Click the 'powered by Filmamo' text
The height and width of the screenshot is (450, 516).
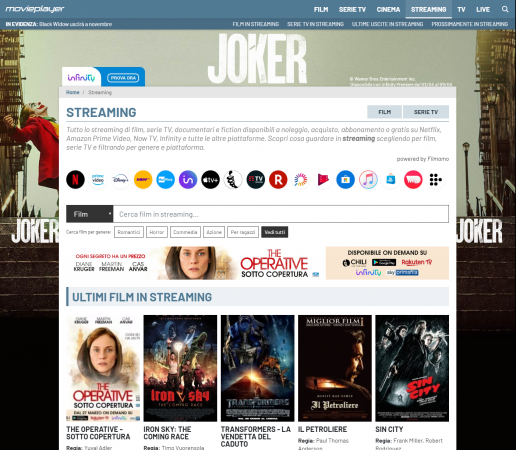423,159
